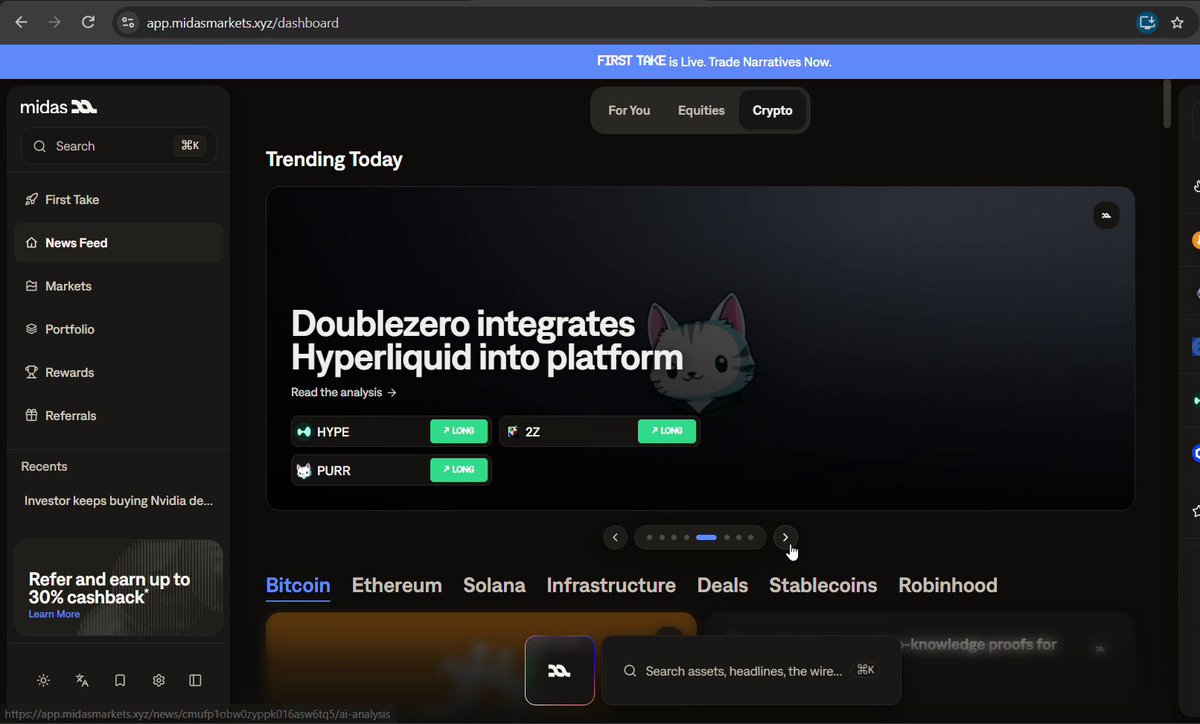
Task: Open the language translate icon
Action: 82,680
